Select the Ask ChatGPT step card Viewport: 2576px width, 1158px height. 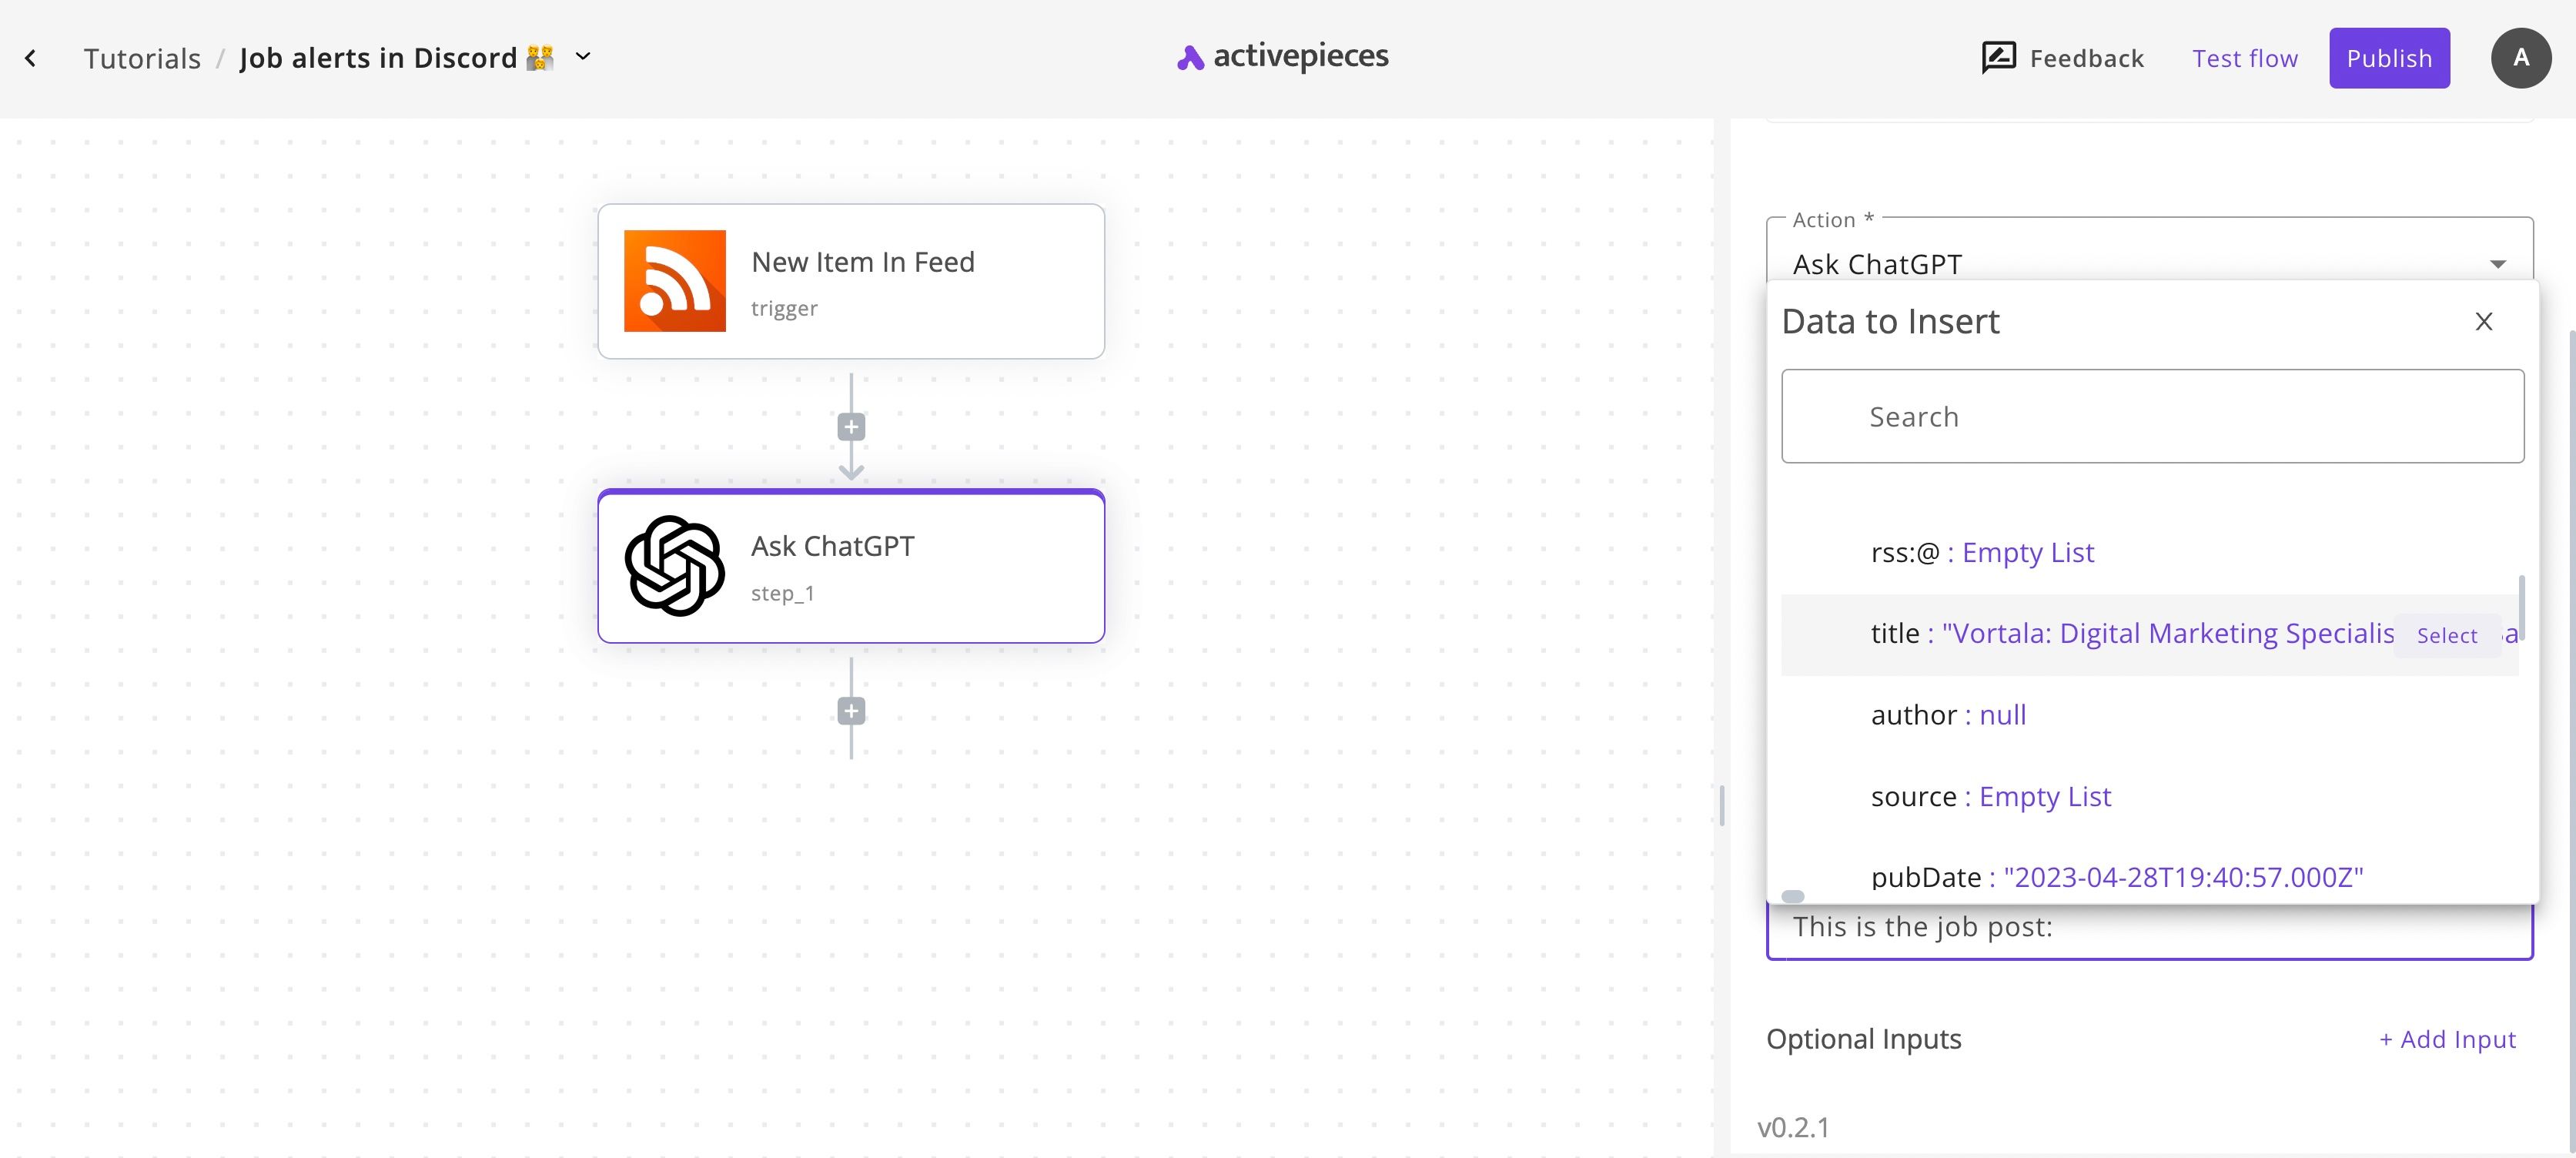point(851,566)
